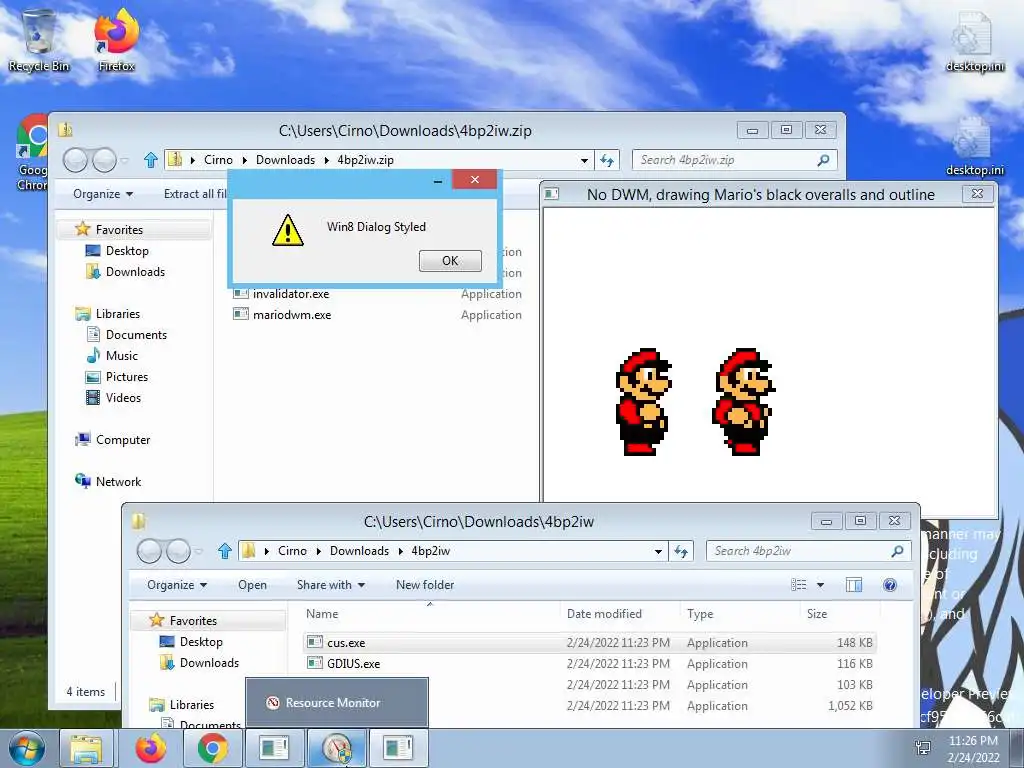Expand the recent pages arrow in the 4bp2iw.zip window
Viewport: 1024px width, 768px height.
pos(125,160)
